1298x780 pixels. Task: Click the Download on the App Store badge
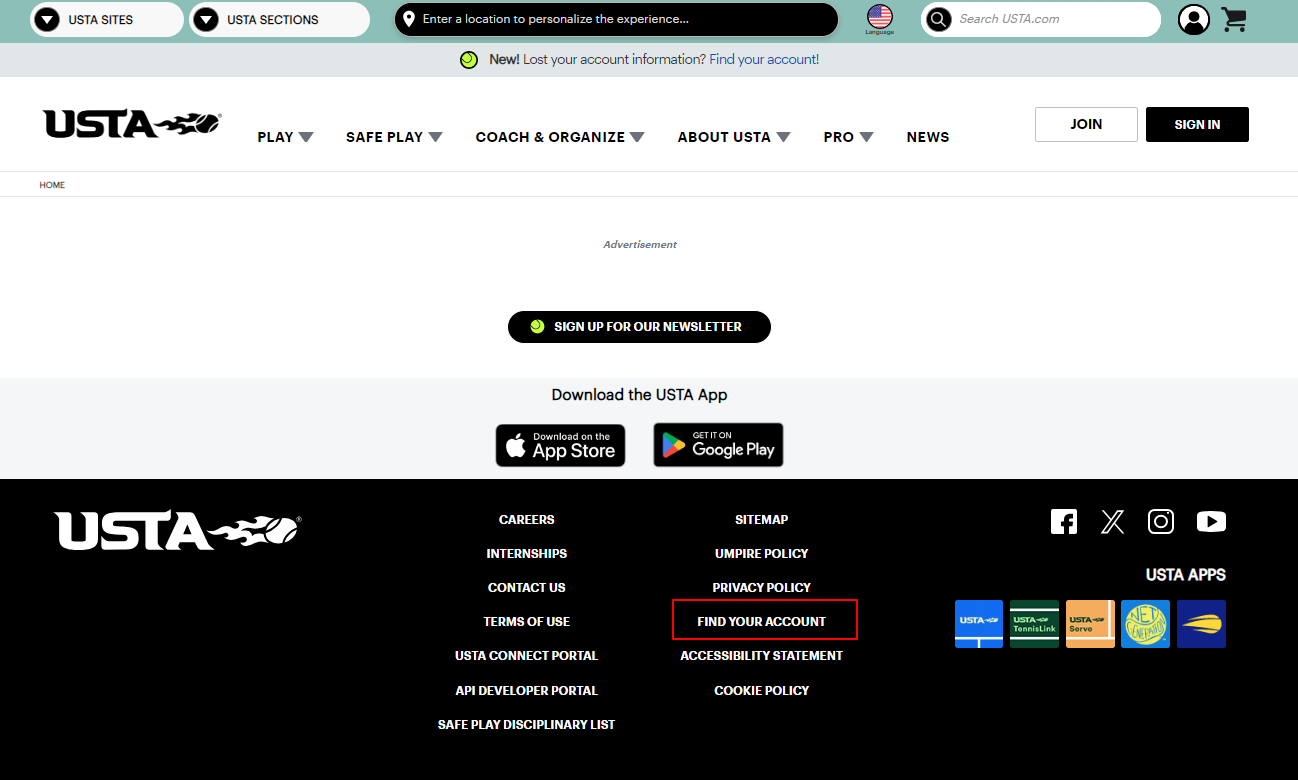coord(560,445)
